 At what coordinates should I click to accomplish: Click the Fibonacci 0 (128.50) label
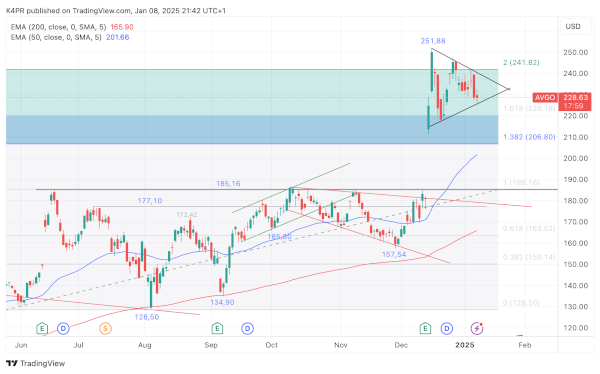pyautogui.click(x=521, y=303)
